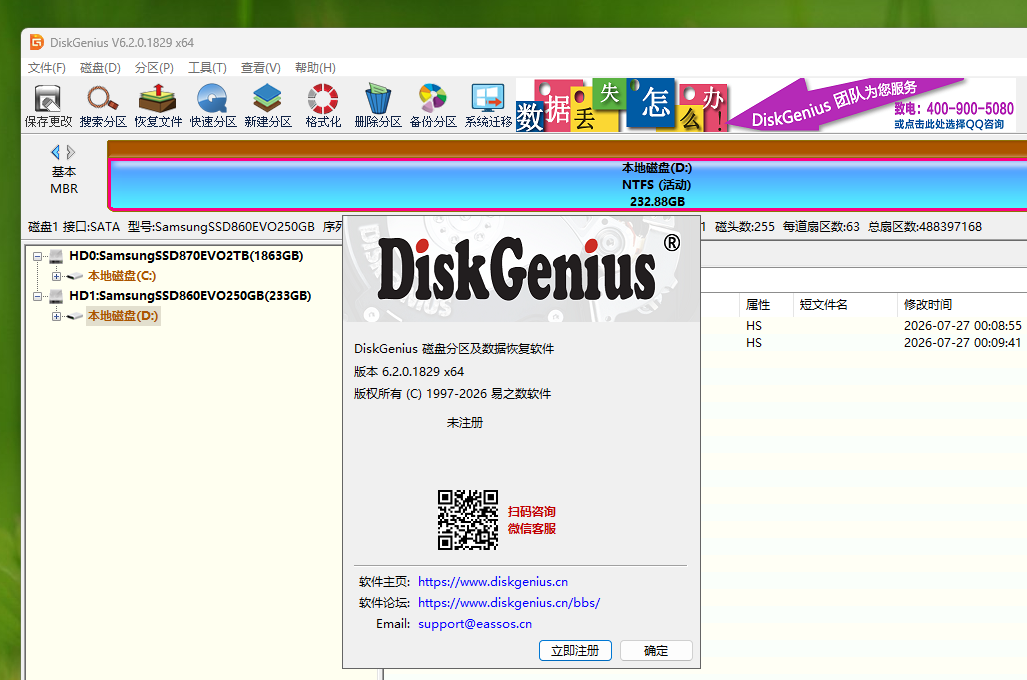Click the DiskGenius team service phone banner
The image size is (1027, 680).
[x=872, y=105]
